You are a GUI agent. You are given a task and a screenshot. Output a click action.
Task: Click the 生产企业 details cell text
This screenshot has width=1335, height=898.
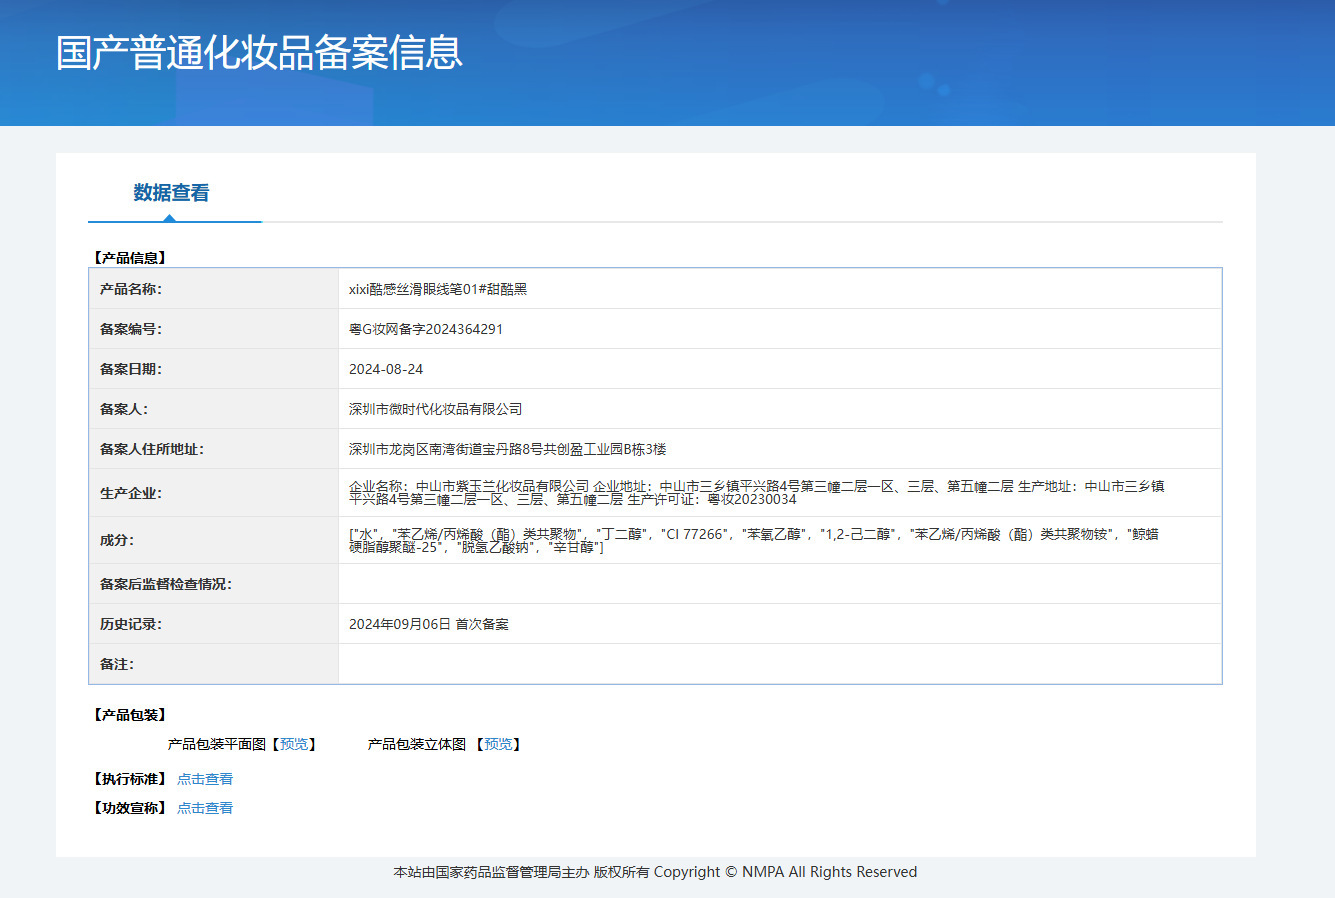coord(757,493)
